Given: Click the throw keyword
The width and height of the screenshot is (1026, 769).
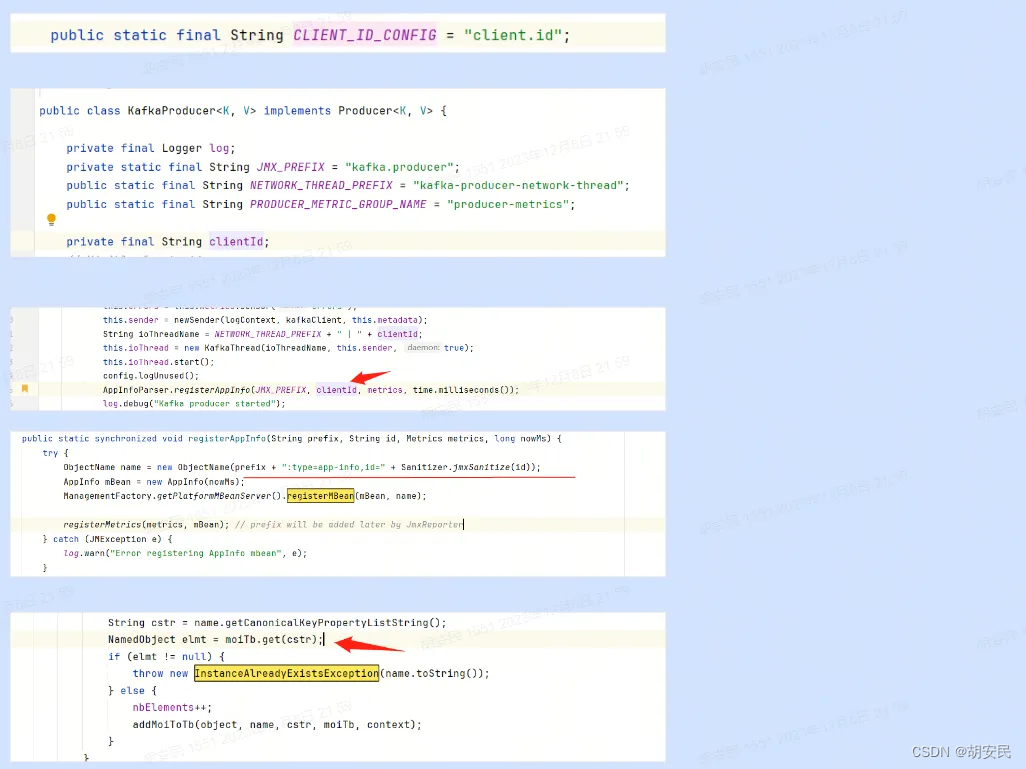Looking at the screenshot, I should pos(148,673).
